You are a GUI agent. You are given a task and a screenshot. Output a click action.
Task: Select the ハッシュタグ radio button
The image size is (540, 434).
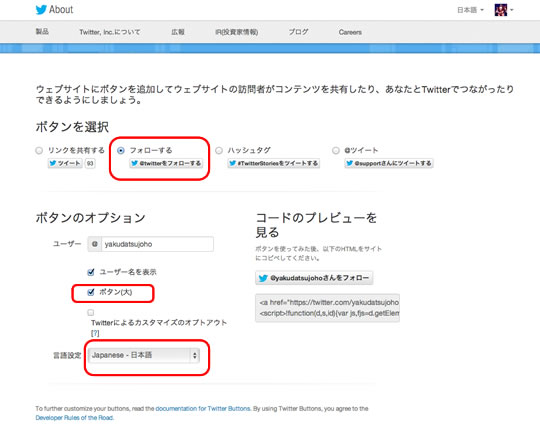(219, 151)
